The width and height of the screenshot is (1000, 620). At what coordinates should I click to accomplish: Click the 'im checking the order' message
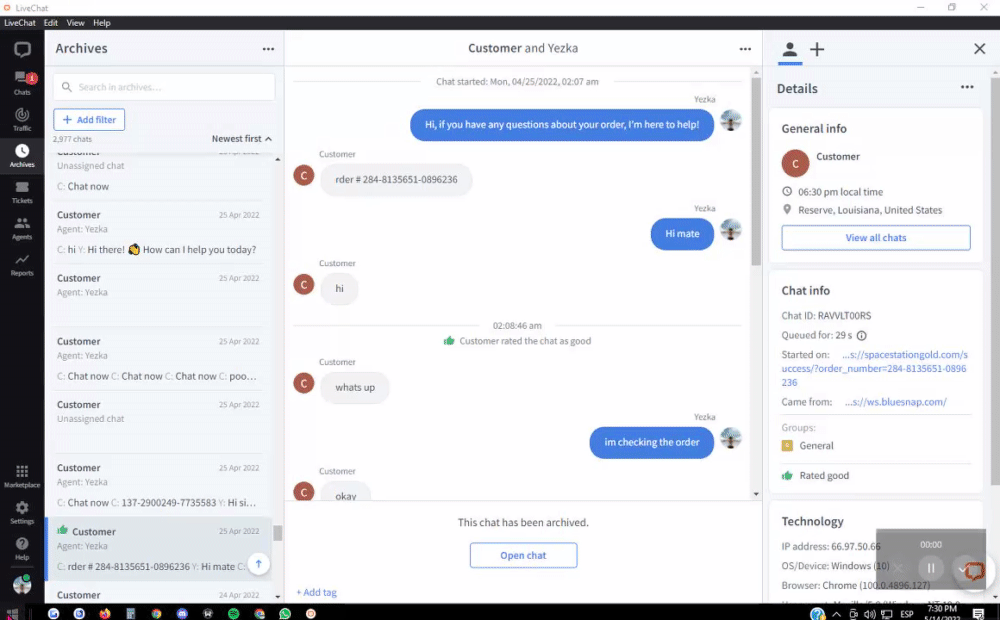[651, 443]
